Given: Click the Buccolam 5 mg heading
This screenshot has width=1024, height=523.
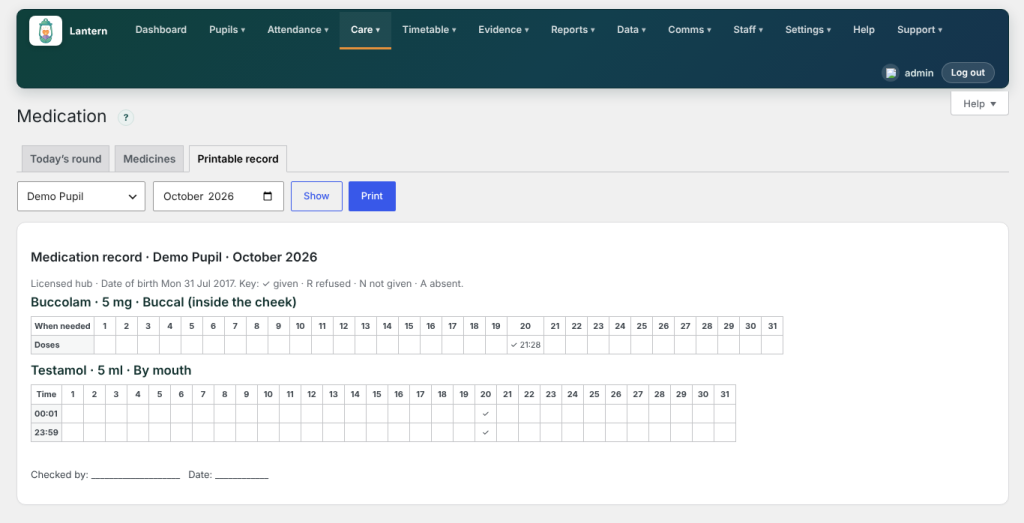Looking at the screenshot, I should [x=163, y=302].
